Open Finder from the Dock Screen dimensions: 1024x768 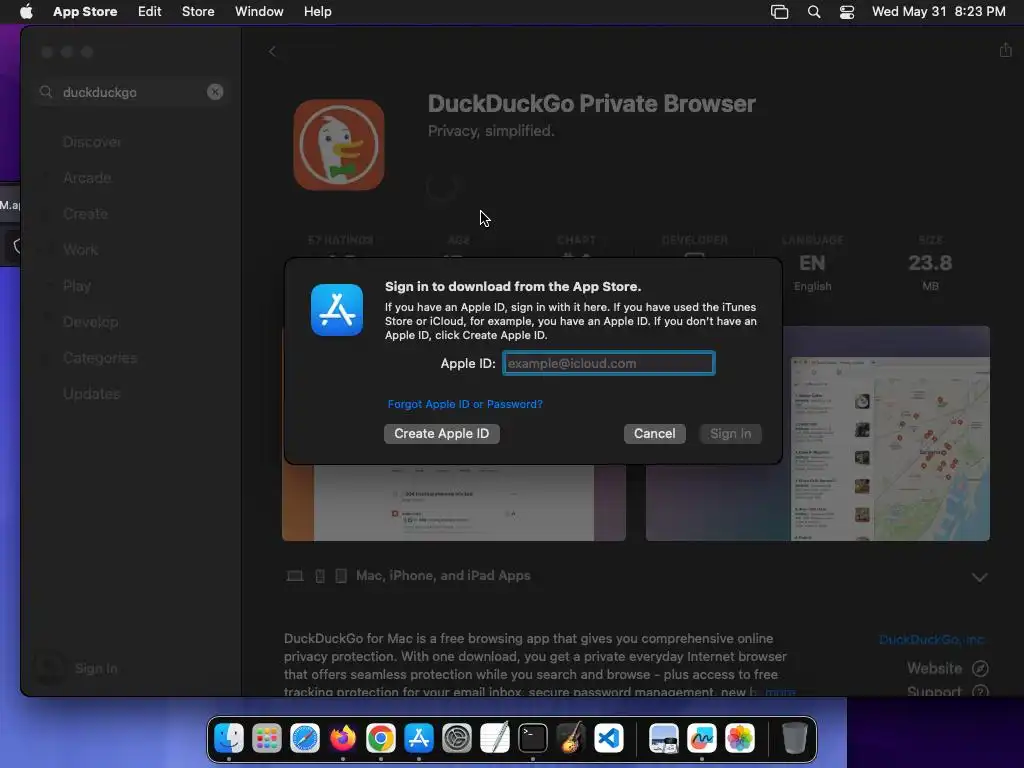(229, 739)
